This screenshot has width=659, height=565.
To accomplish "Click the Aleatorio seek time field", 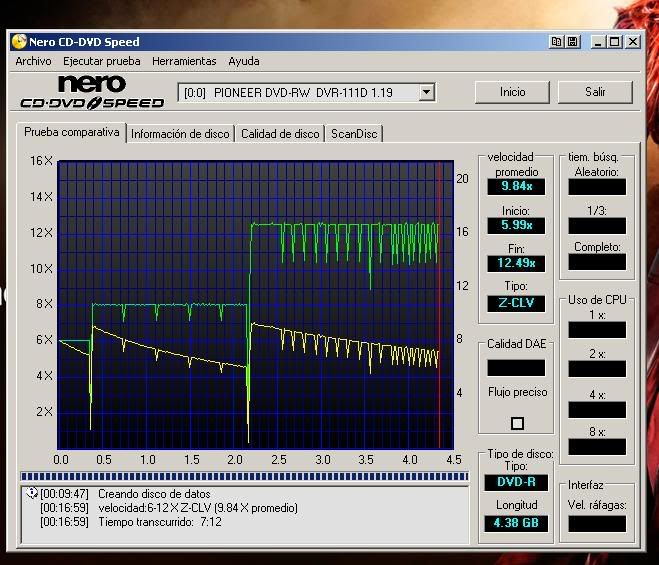I will pos(597,187).
